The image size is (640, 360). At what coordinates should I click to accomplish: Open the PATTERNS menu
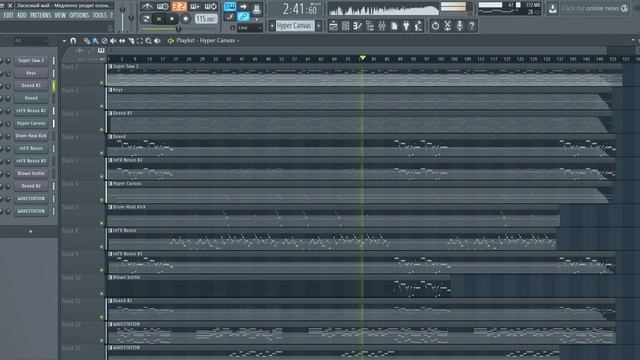tap(40, 15)
